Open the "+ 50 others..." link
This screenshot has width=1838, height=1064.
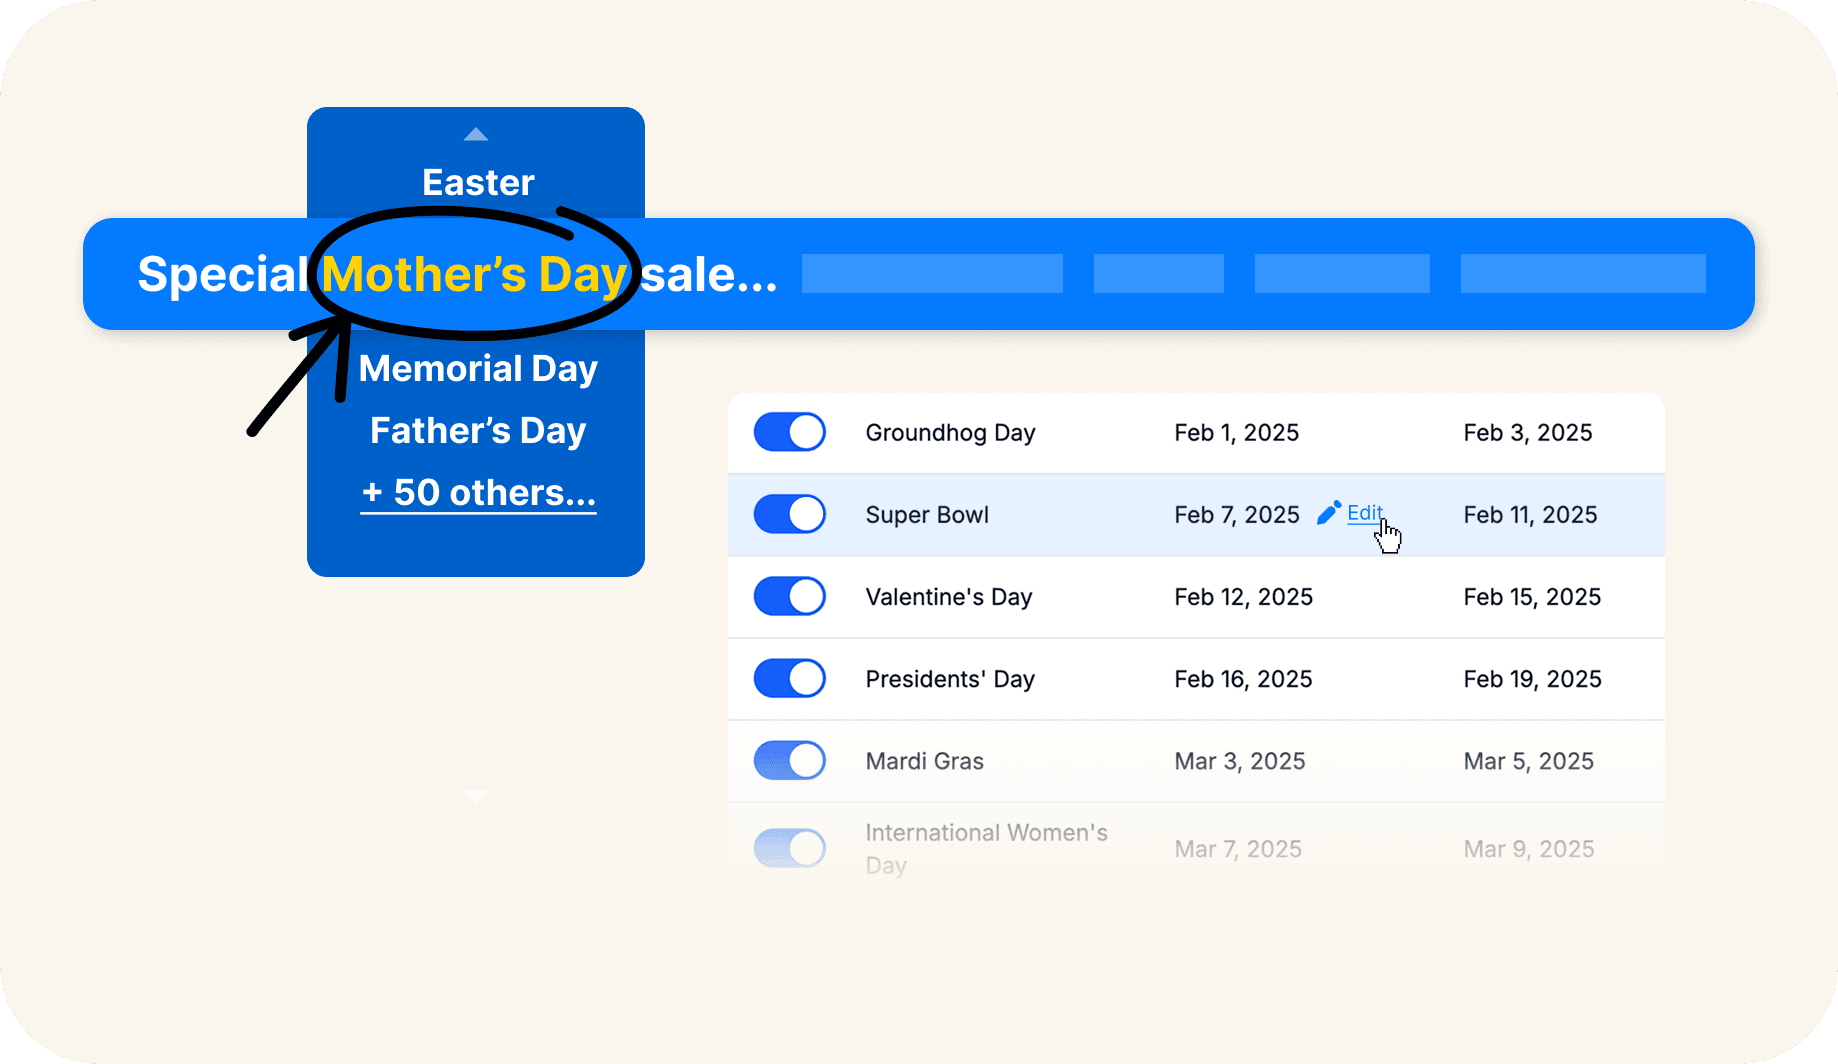point(478,493)
